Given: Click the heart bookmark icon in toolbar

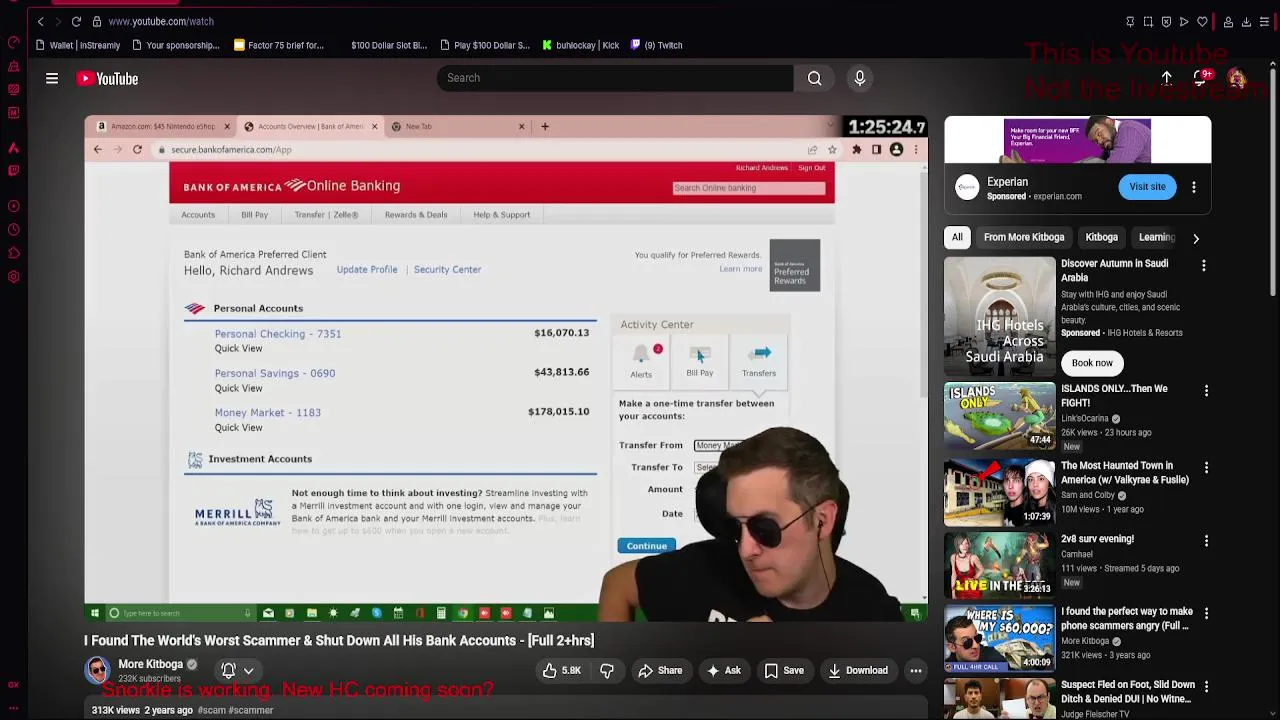Looking at the screenshot, I should (1202, 21).
